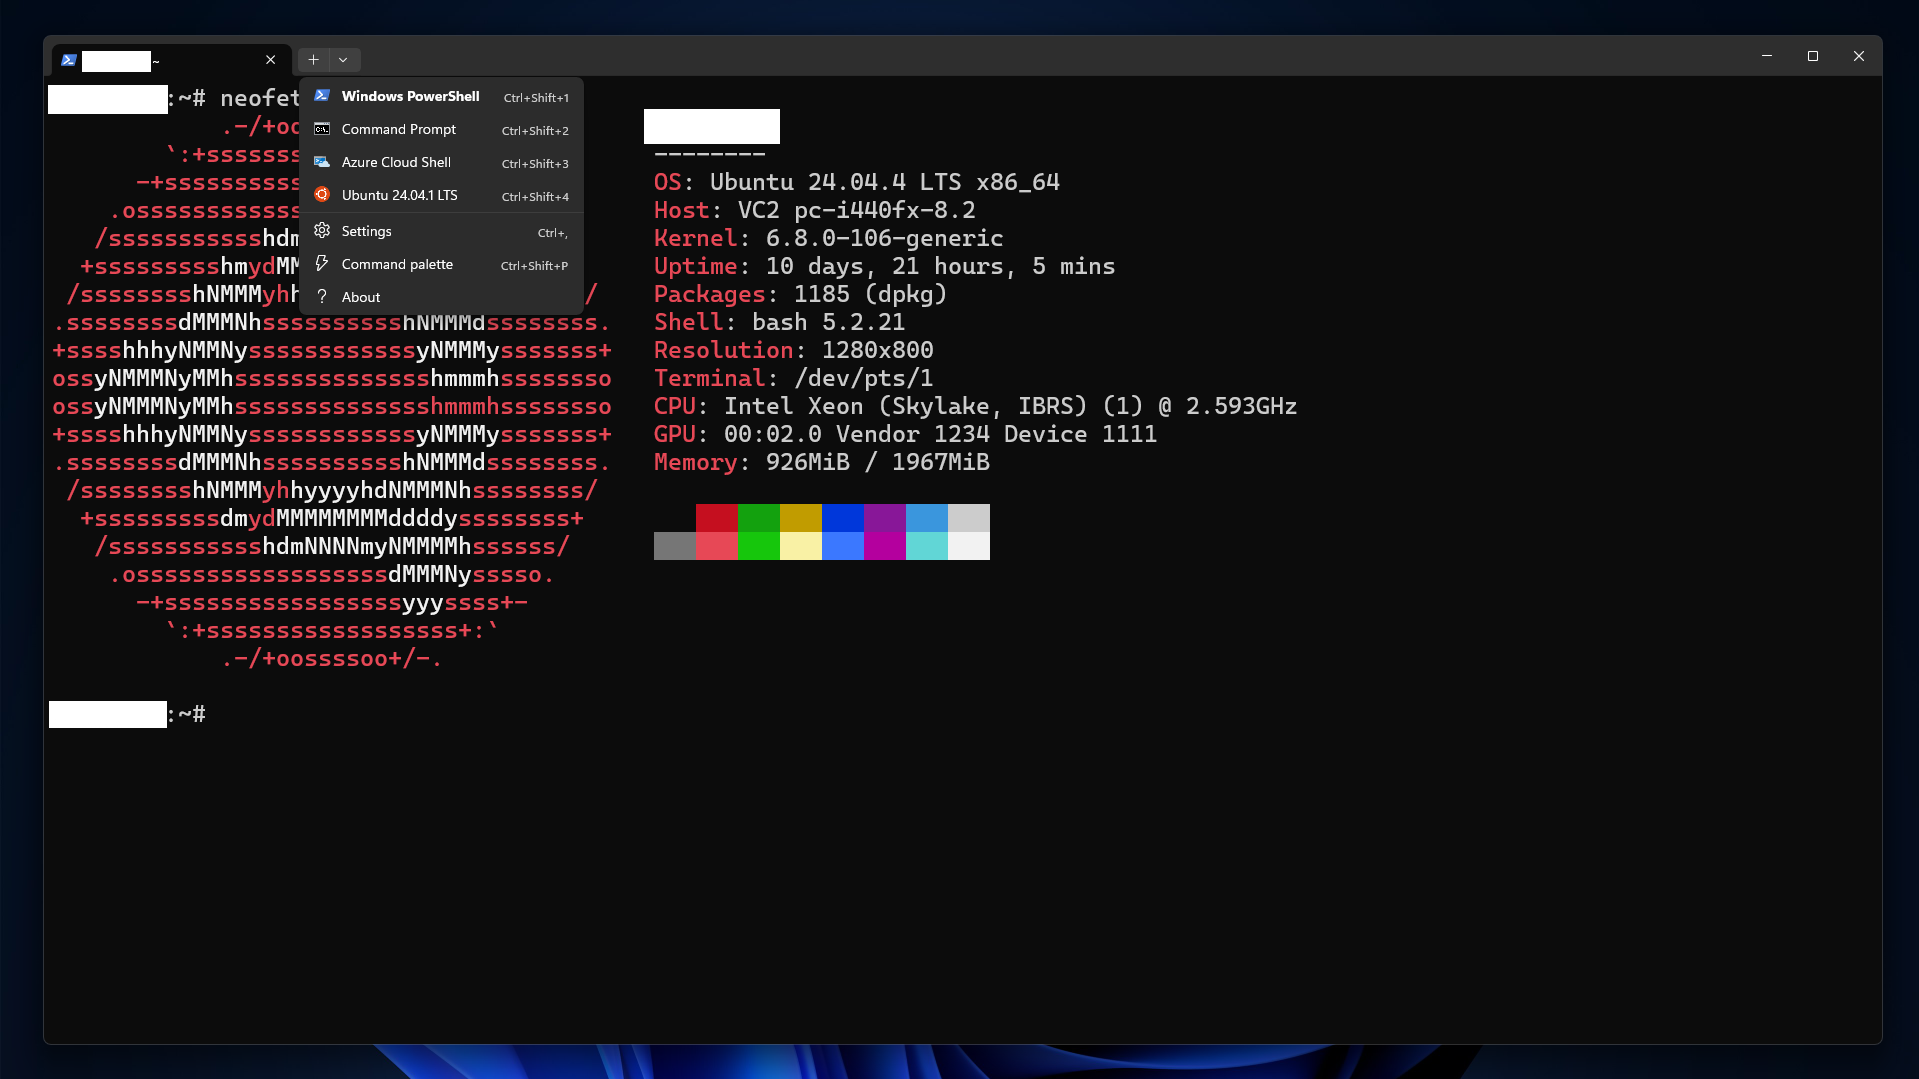Collapse the new tab profile dropdown chevron
Image resolution: width=1919 pixels, height=1079 pixels.
(343, 60)
